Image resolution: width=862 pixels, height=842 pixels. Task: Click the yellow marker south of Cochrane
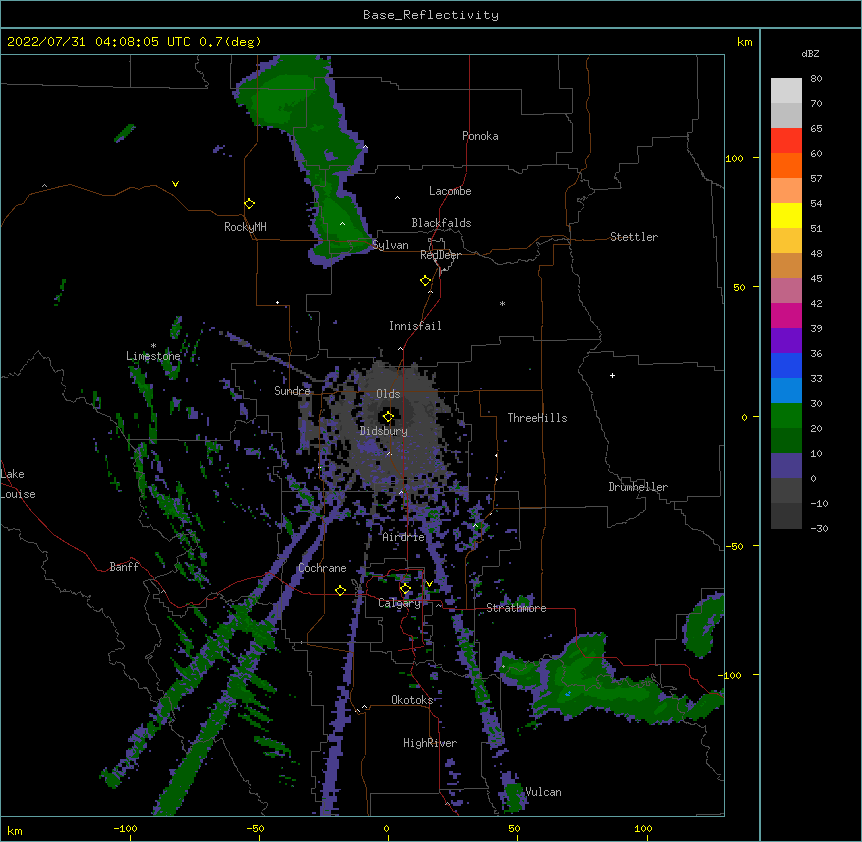340,590
